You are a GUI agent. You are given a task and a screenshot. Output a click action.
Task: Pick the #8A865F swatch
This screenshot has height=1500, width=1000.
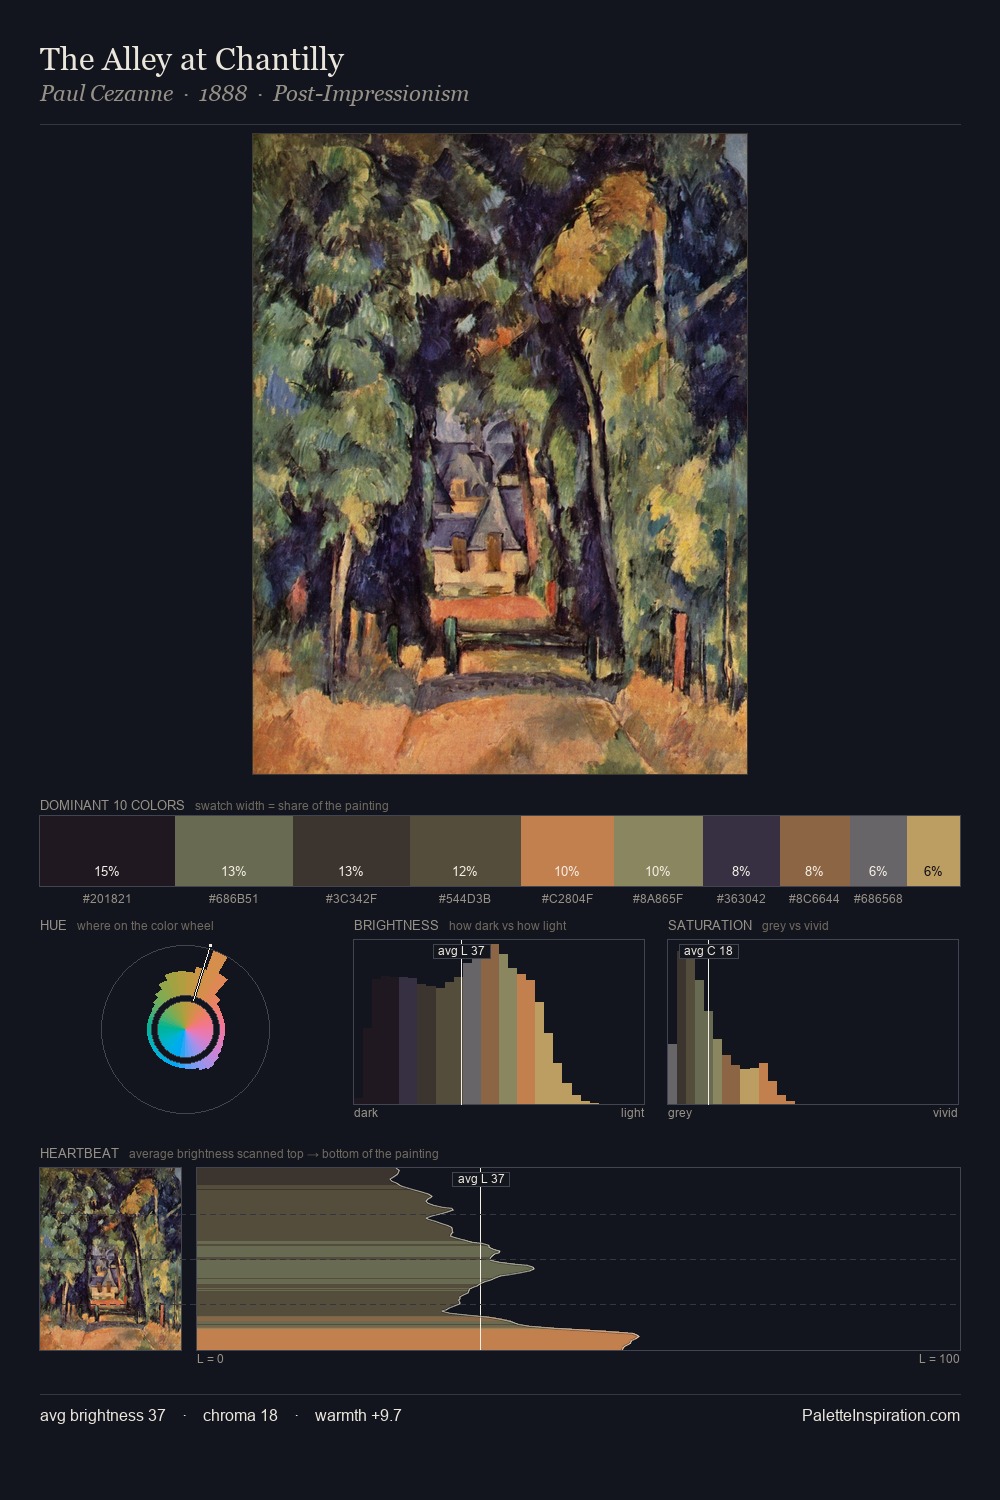tap(658, 851)
